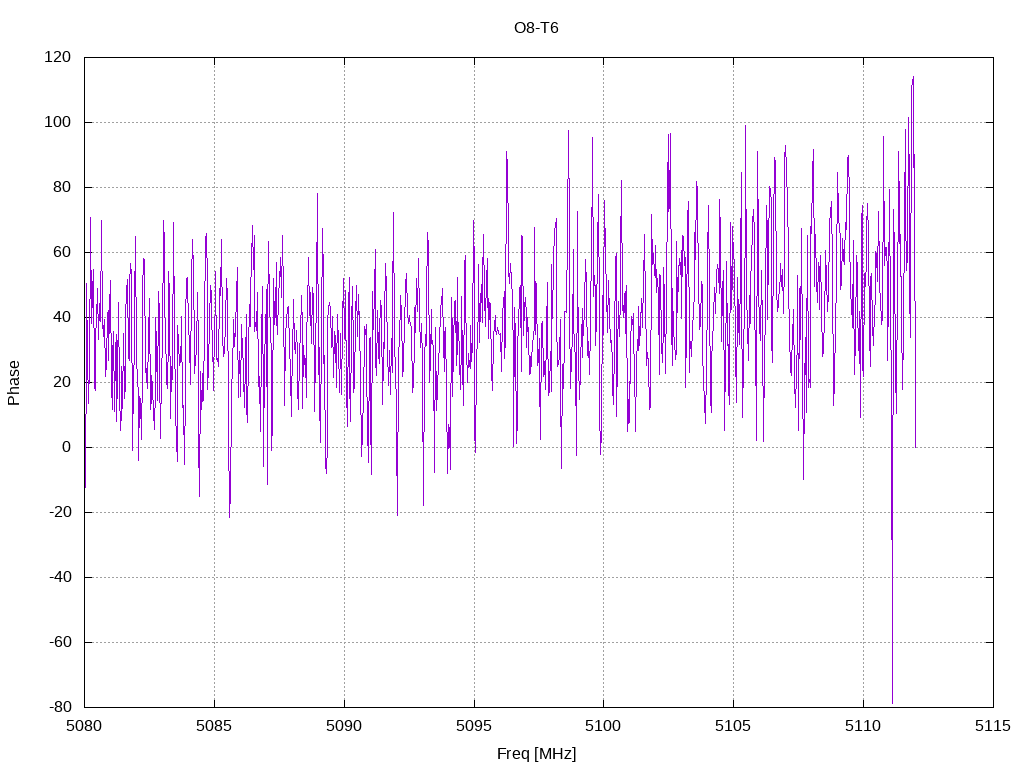Click the x-axis tick label 5085
Screen dimensions: 1024x768
pos(214,726)
